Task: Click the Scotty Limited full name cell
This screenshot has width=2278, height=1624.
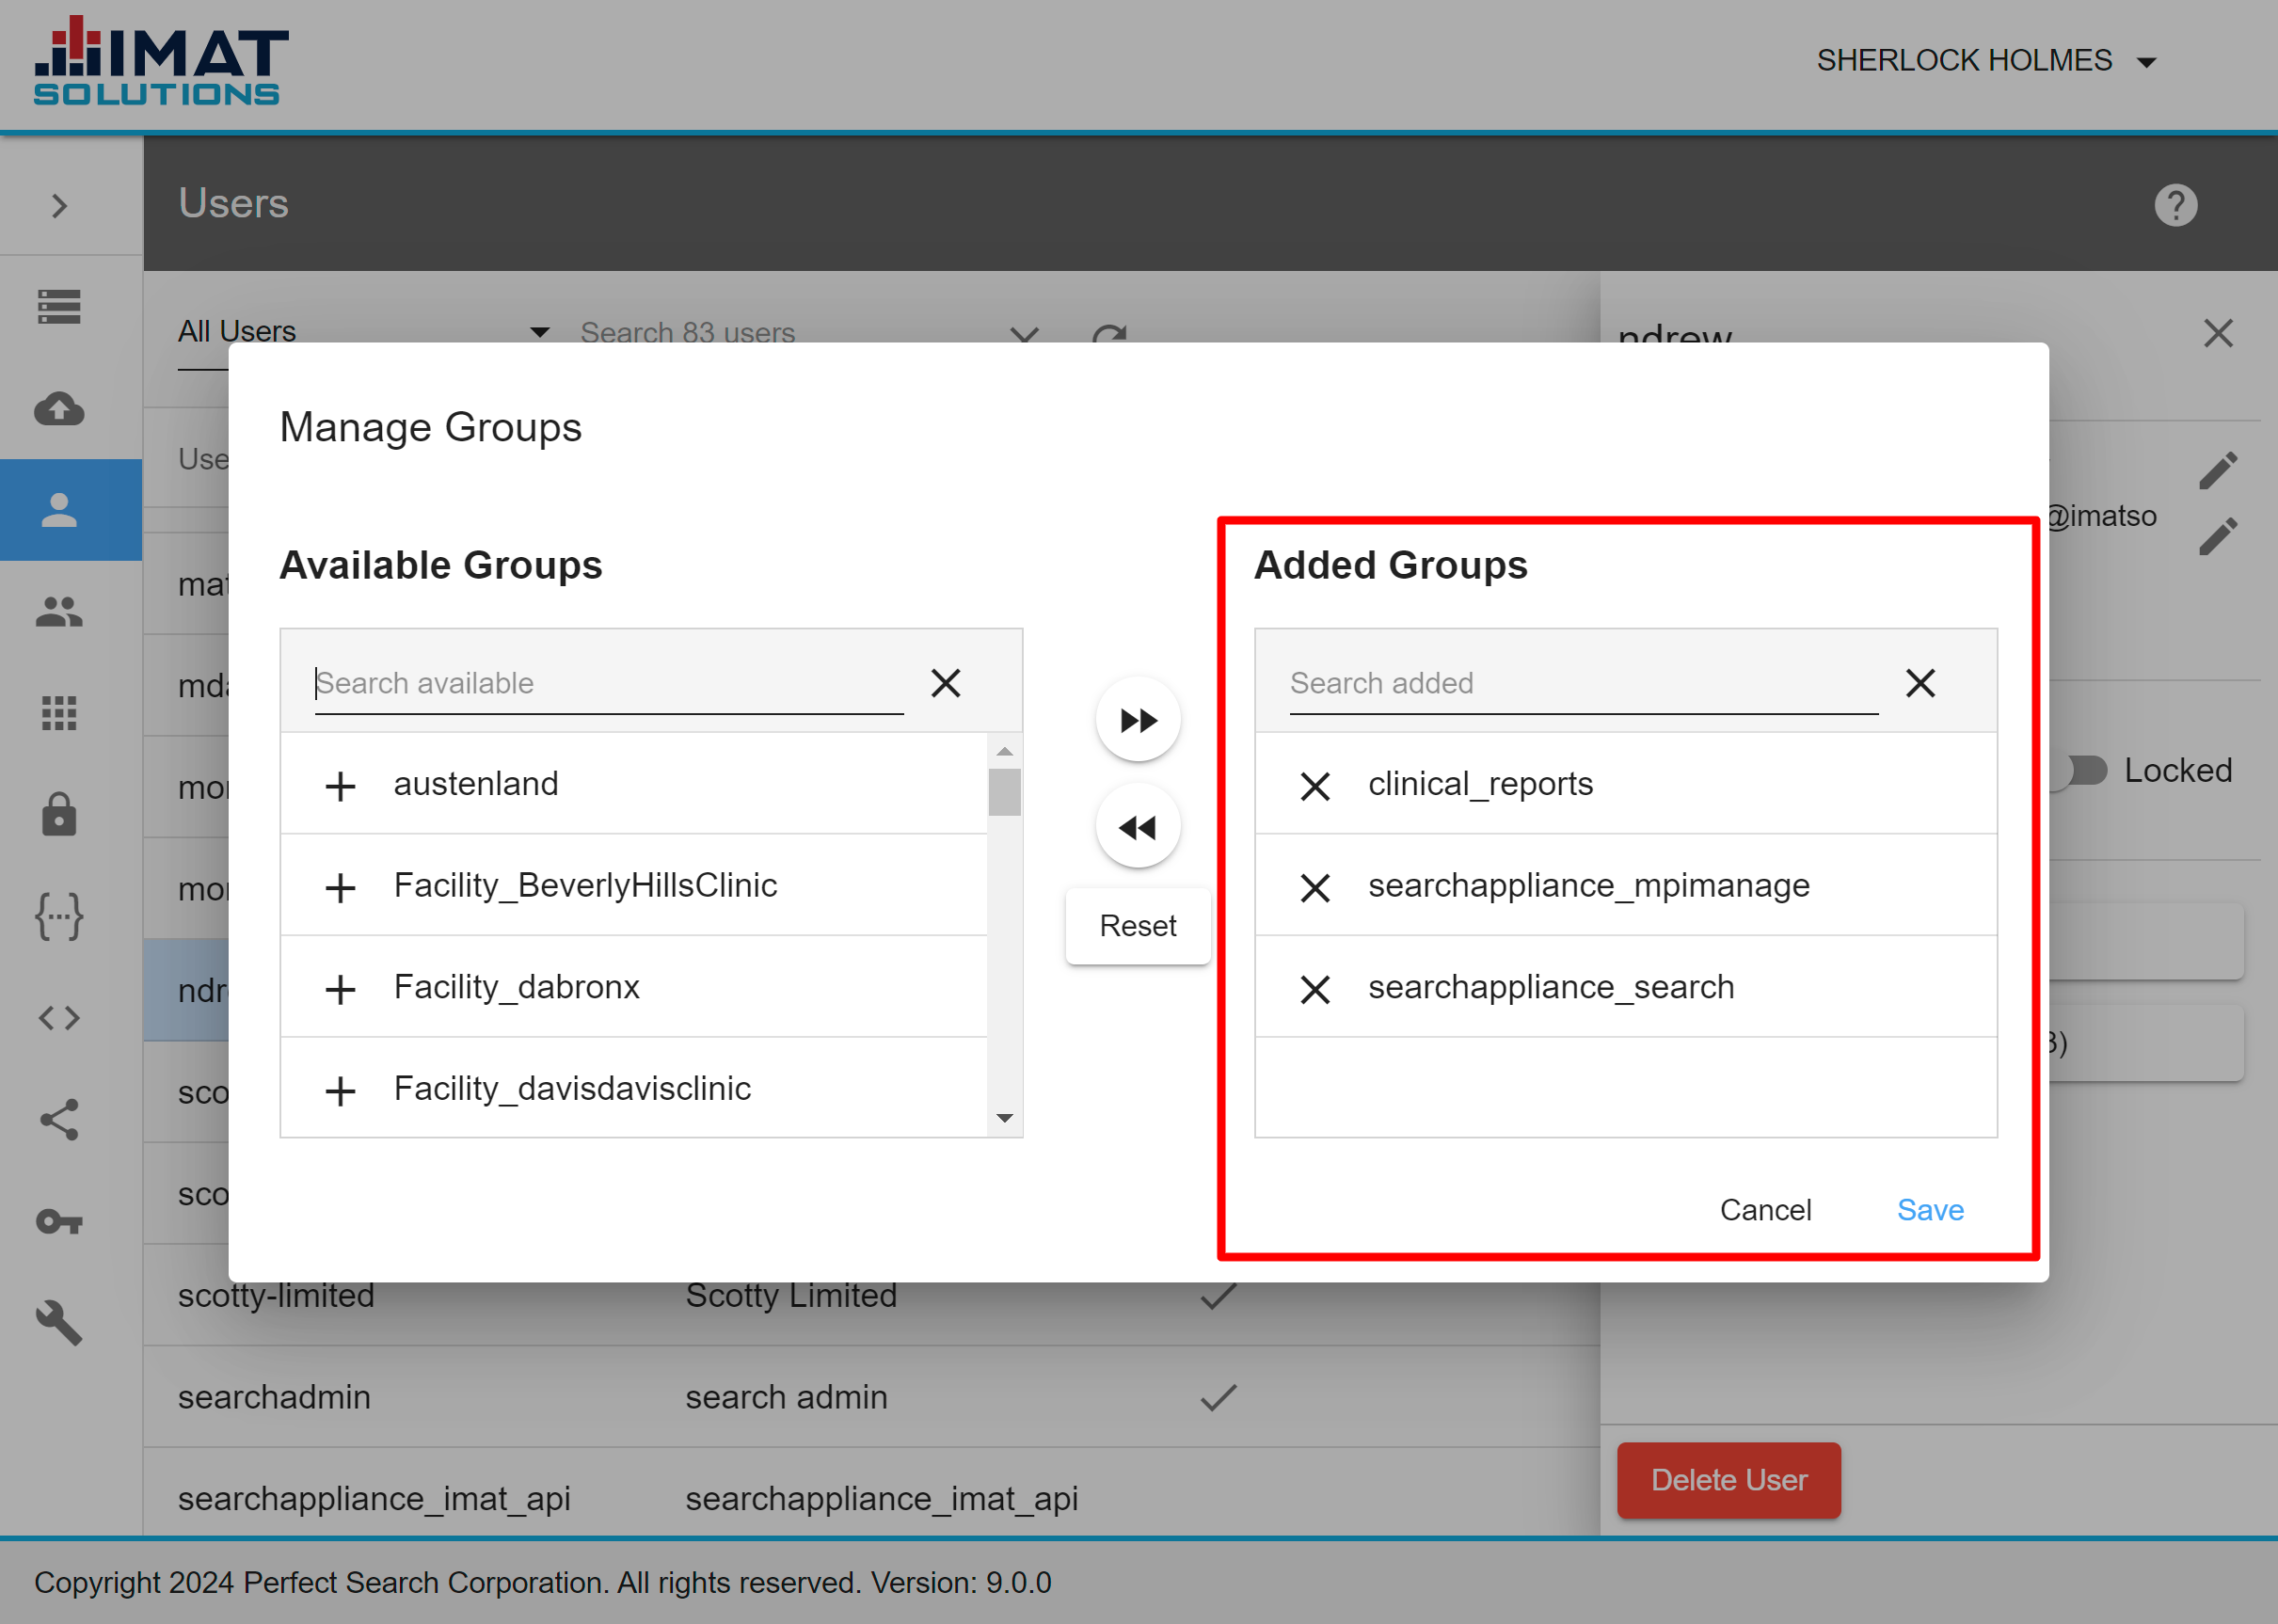Action: tap(791, 1295)
